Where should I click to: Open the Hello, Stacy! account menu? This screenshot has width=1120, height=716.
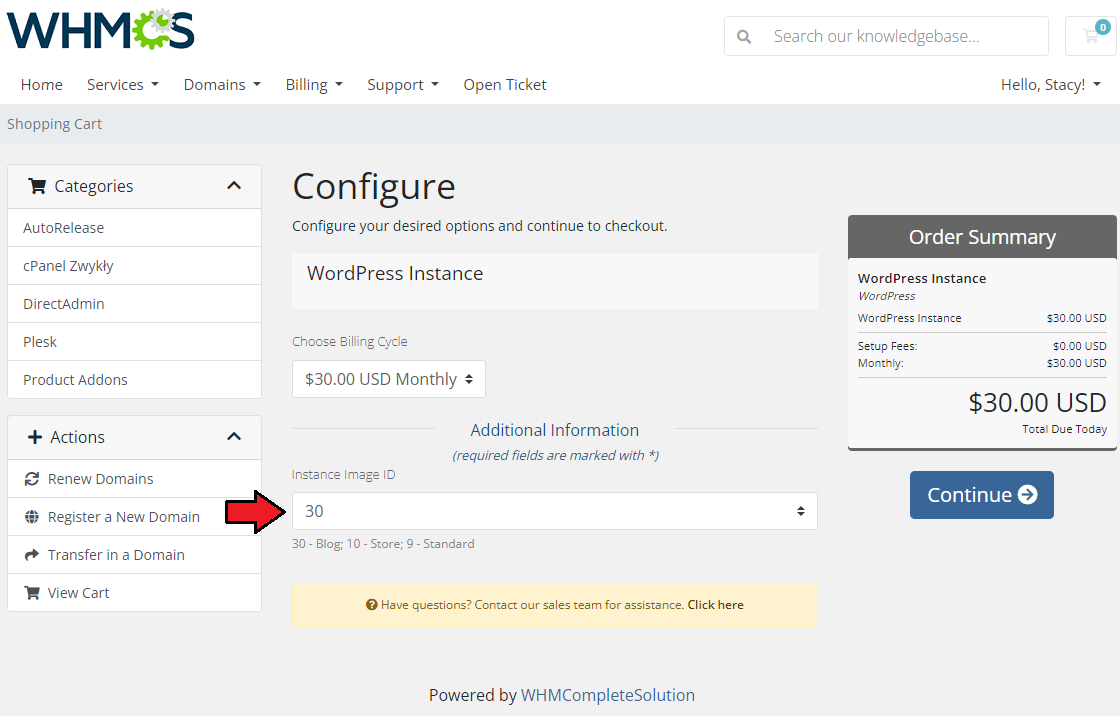pyautogui.click(x=1051, y=84)
